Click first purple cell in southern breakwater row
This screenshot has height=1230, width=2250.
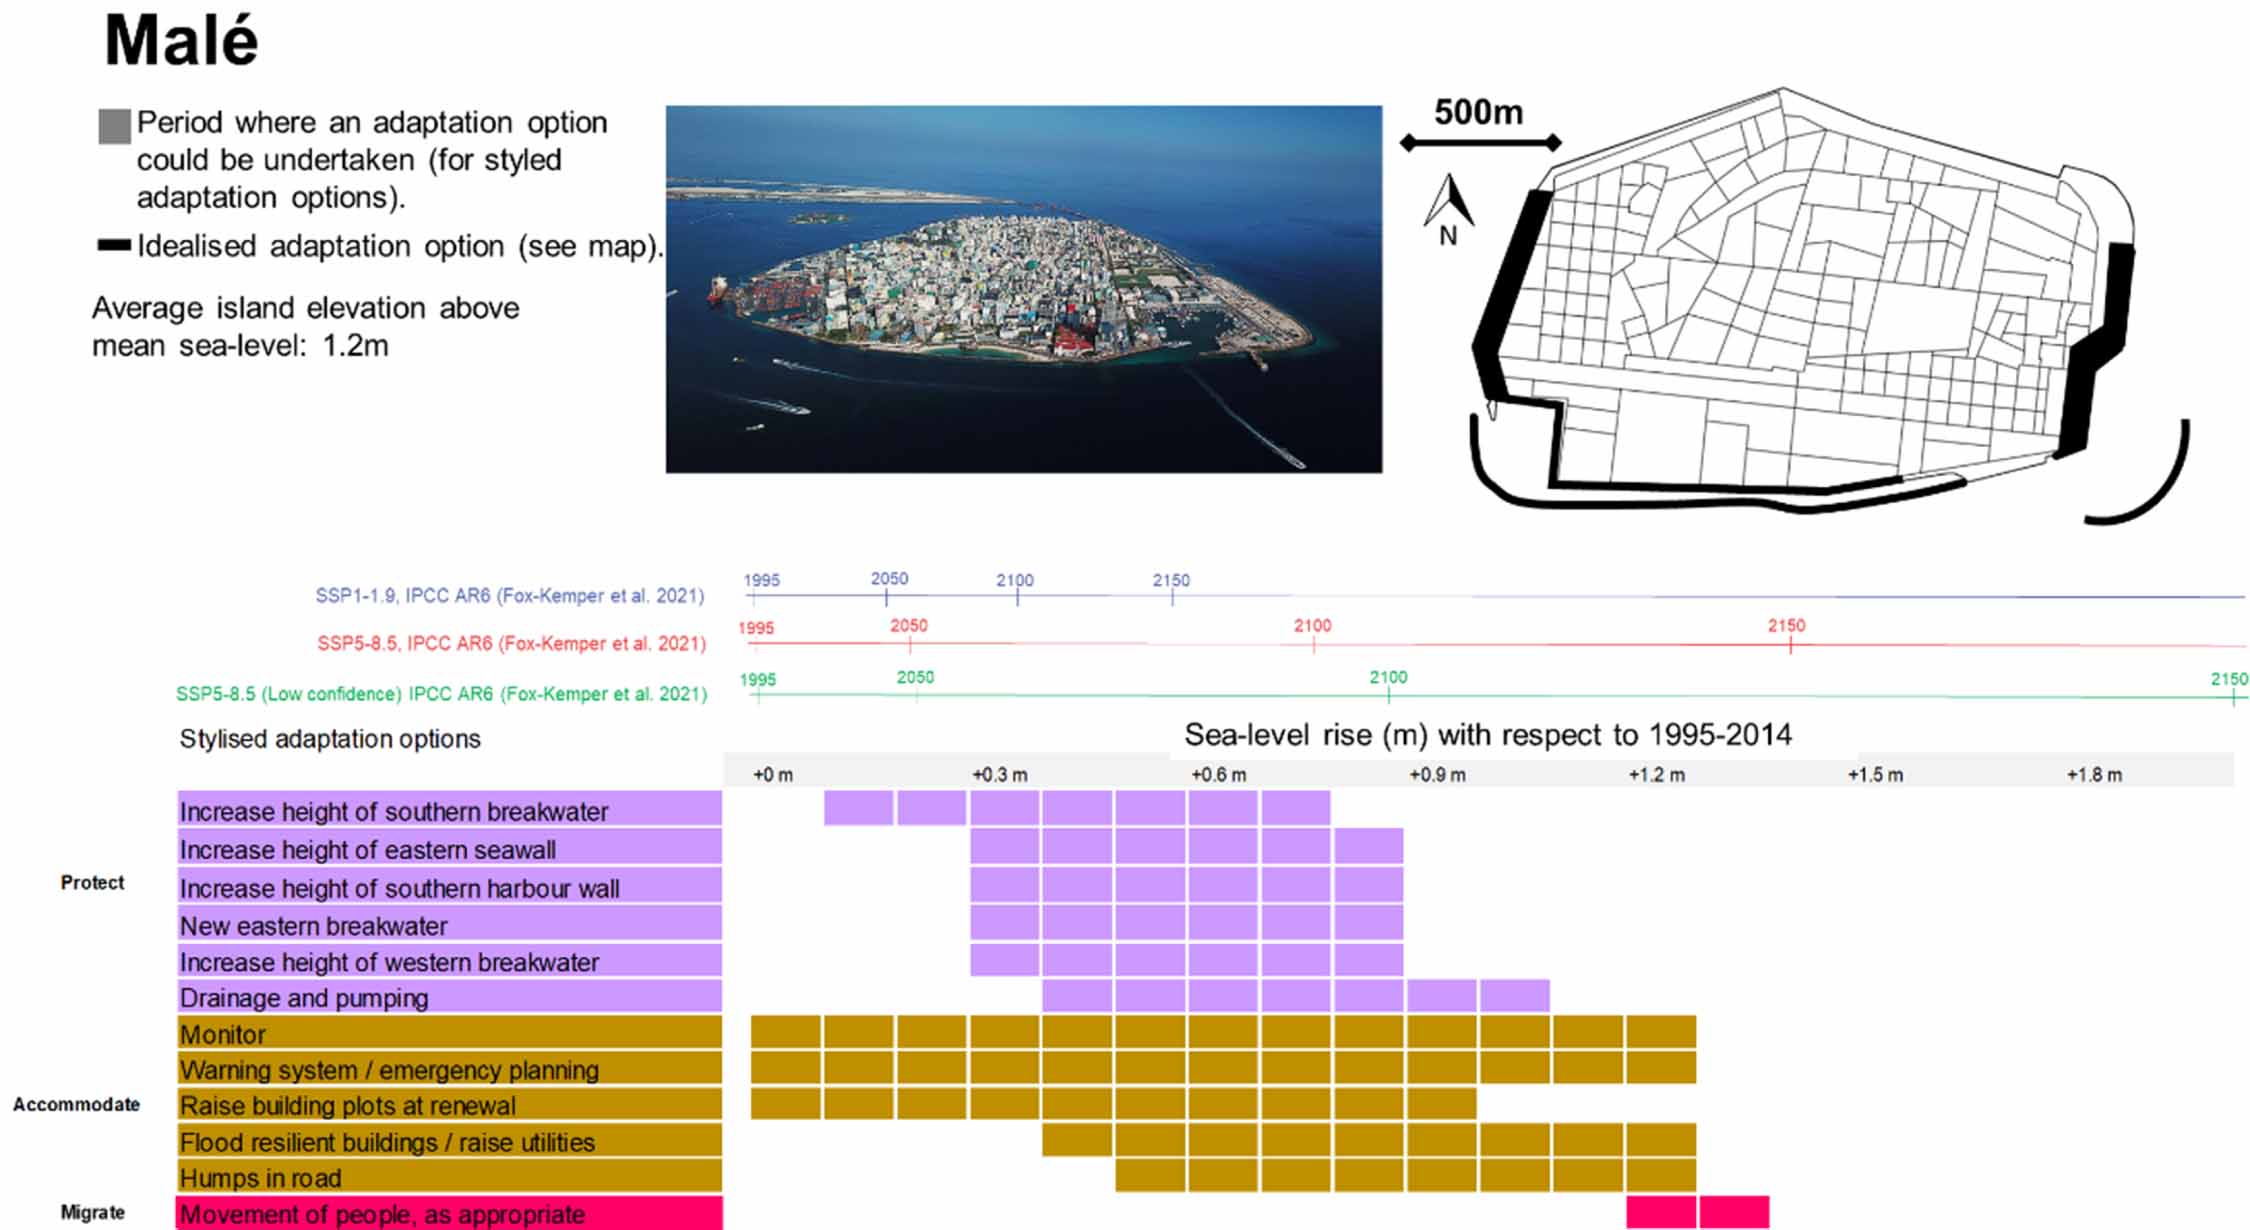(858, 808)
